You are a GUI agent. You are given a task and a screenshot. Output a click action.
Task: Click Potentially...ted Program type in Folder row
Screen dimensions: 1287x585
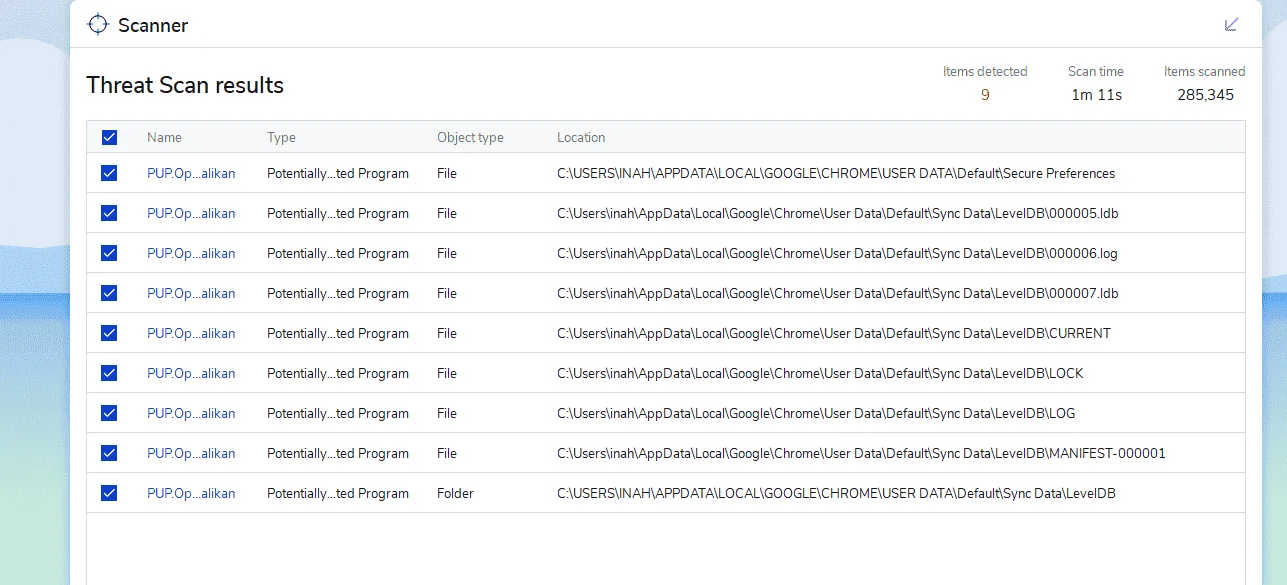pyautogui.click(x=338, y=493)
